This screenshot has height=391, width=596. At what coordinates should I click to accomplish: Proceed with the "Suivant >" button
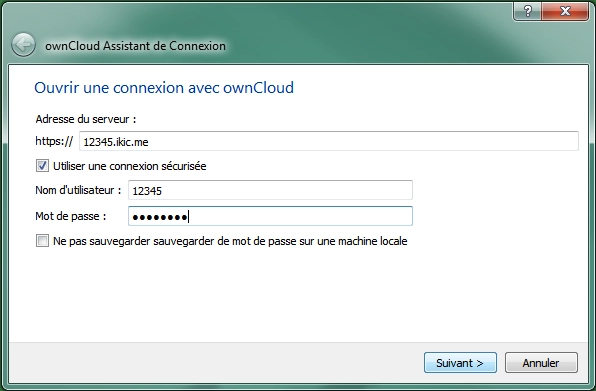point(460,363)
